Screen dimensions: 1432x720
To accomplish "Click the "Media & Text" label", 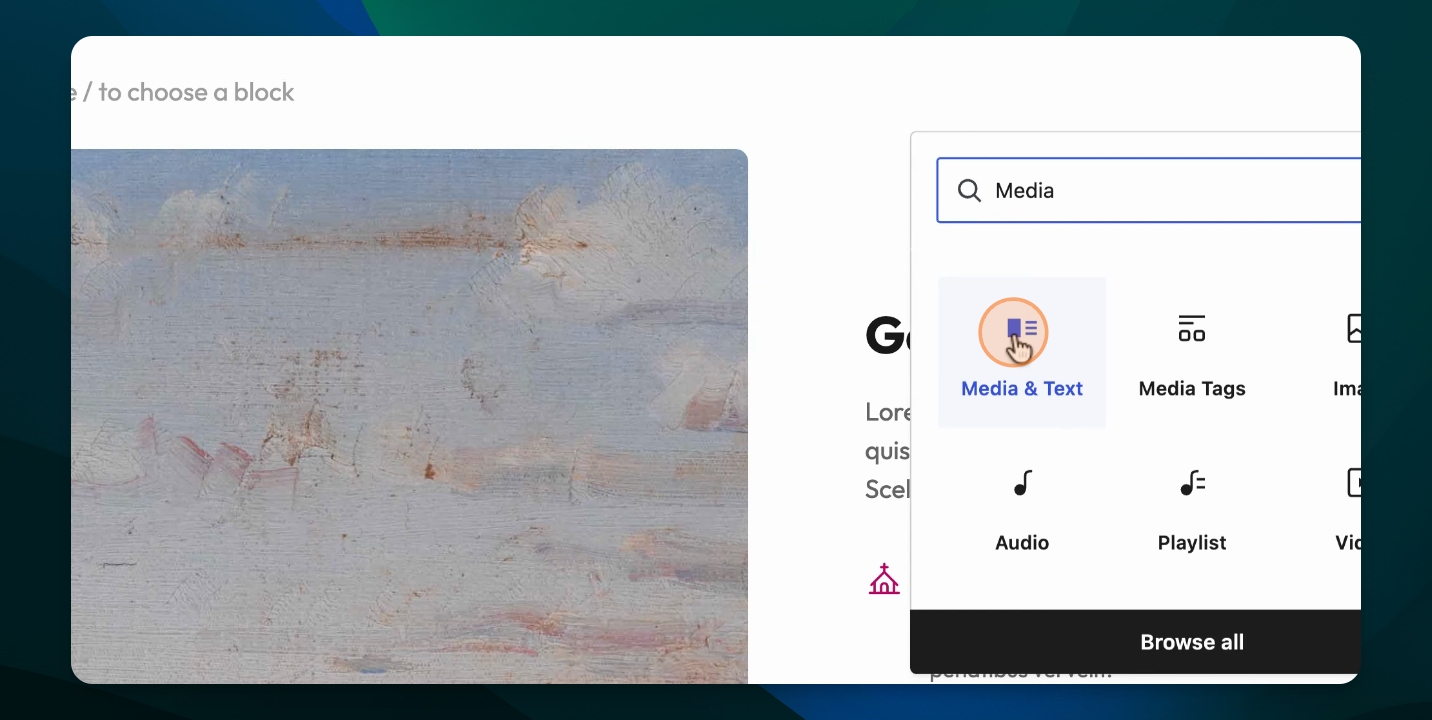I will pyautogui.click(x=1022, y=389).
